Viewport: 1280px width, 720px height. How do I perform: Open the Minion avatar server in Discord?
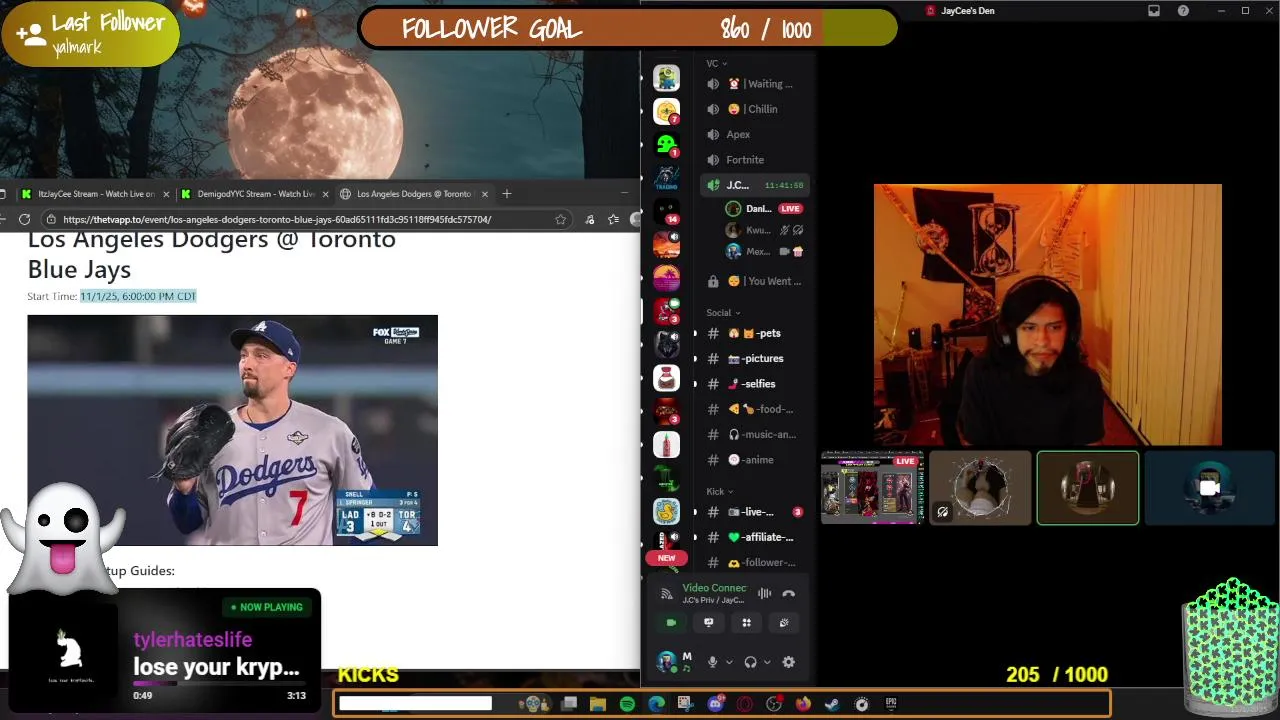pos(666,78)
